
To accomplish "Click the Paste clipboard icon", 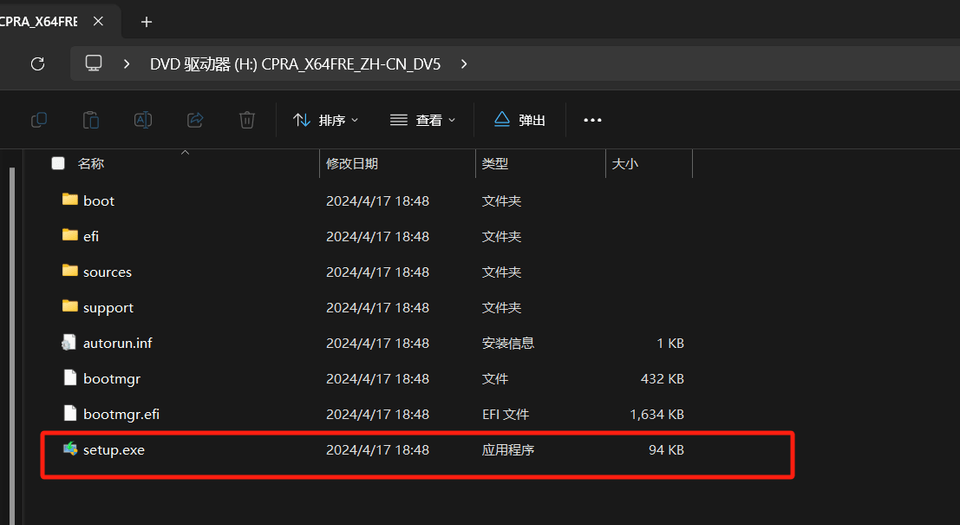I will (91, 120).
